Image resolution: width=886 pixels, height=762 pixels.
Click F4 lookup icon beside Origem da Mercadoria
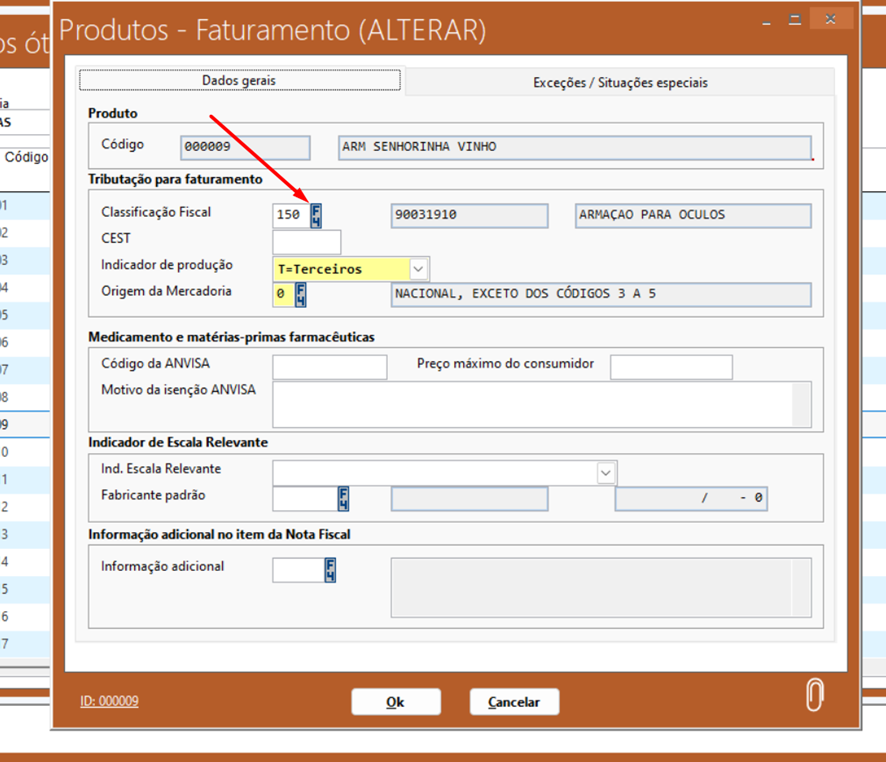pos(300,295)
